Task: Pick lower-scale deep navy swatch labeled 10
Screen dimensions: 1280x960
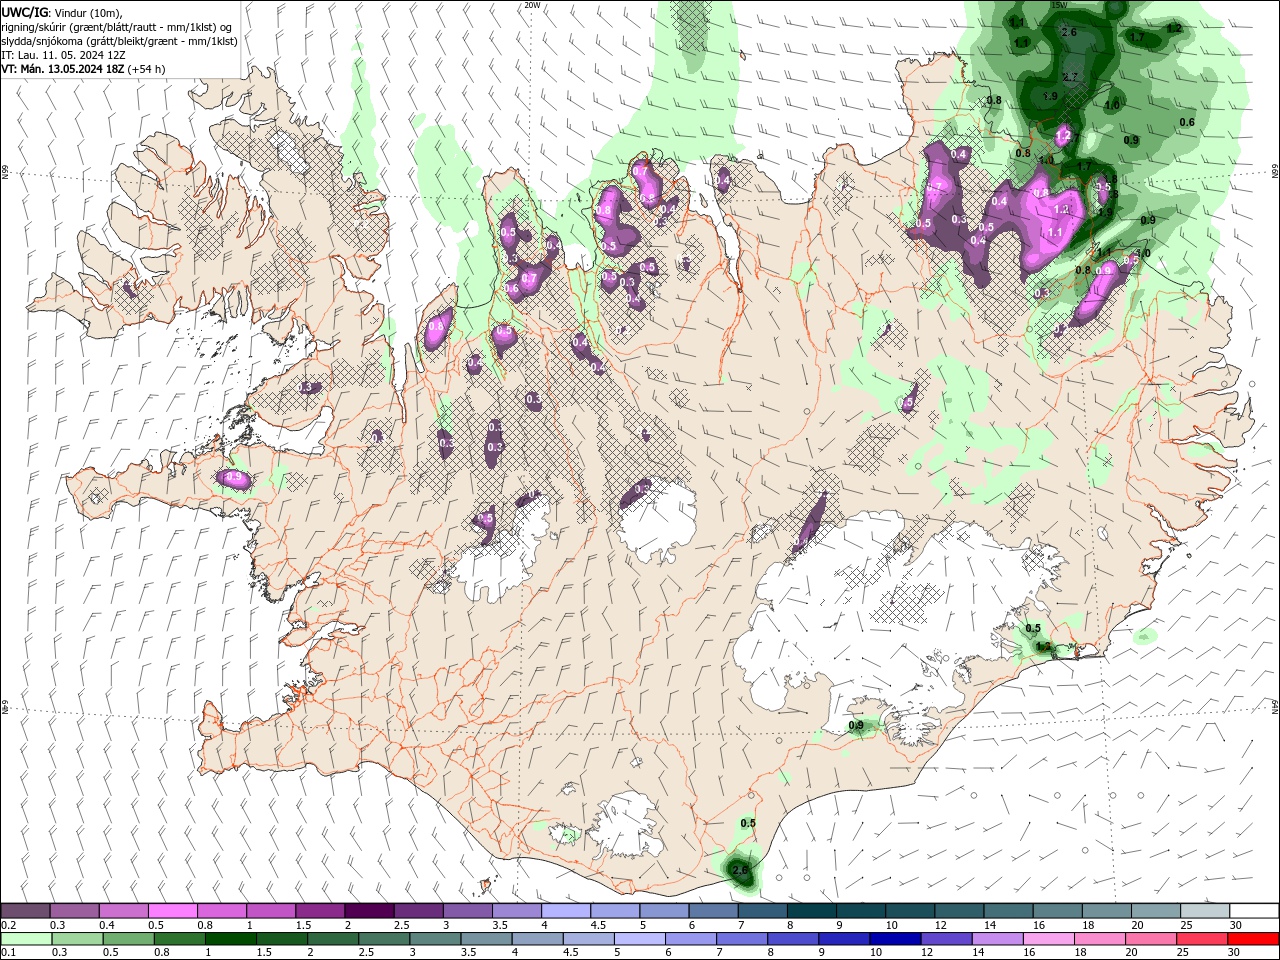Action: [895, 939]
